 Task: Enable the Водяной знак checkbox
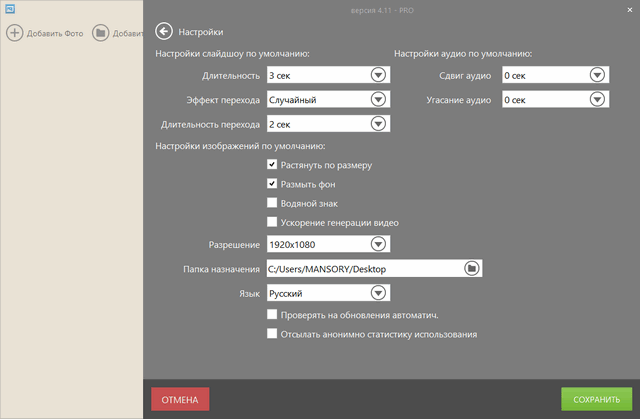(272, 203)
